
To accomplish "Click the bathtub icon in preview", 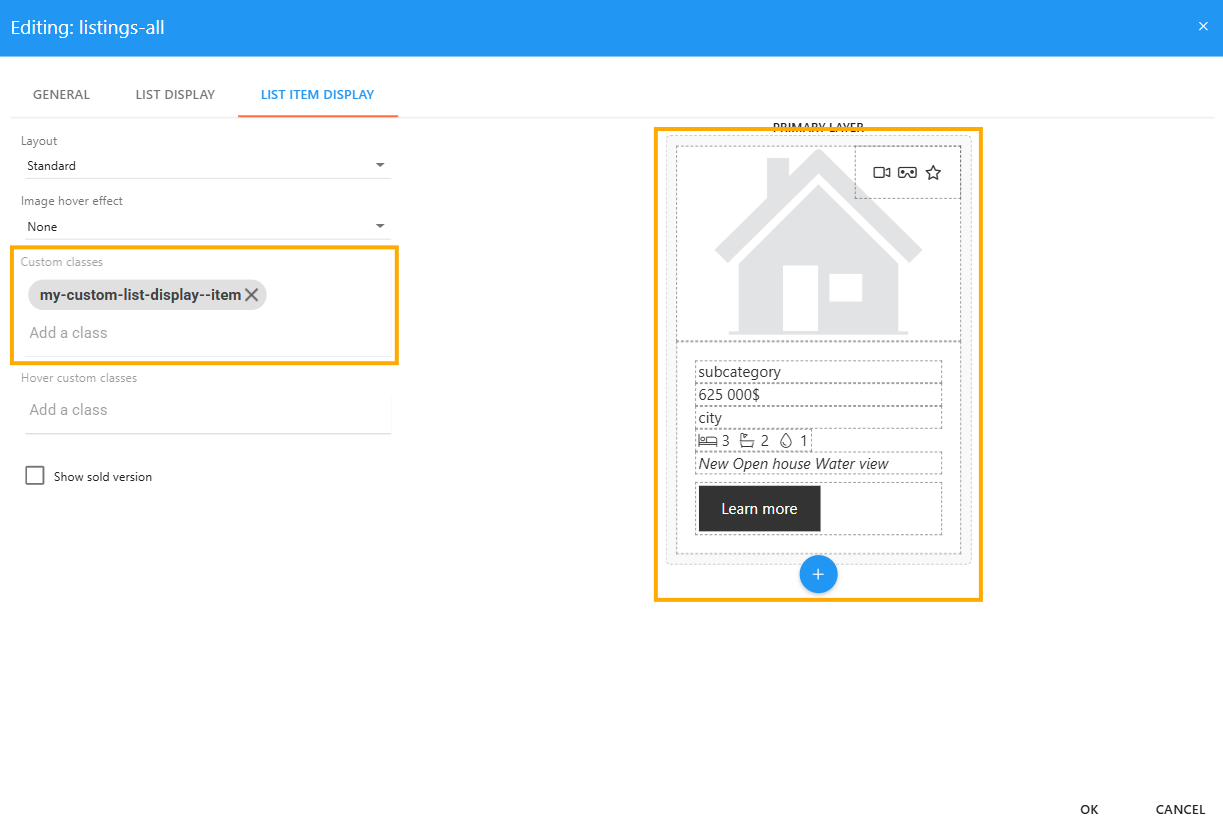I will (x=747, y=440).
